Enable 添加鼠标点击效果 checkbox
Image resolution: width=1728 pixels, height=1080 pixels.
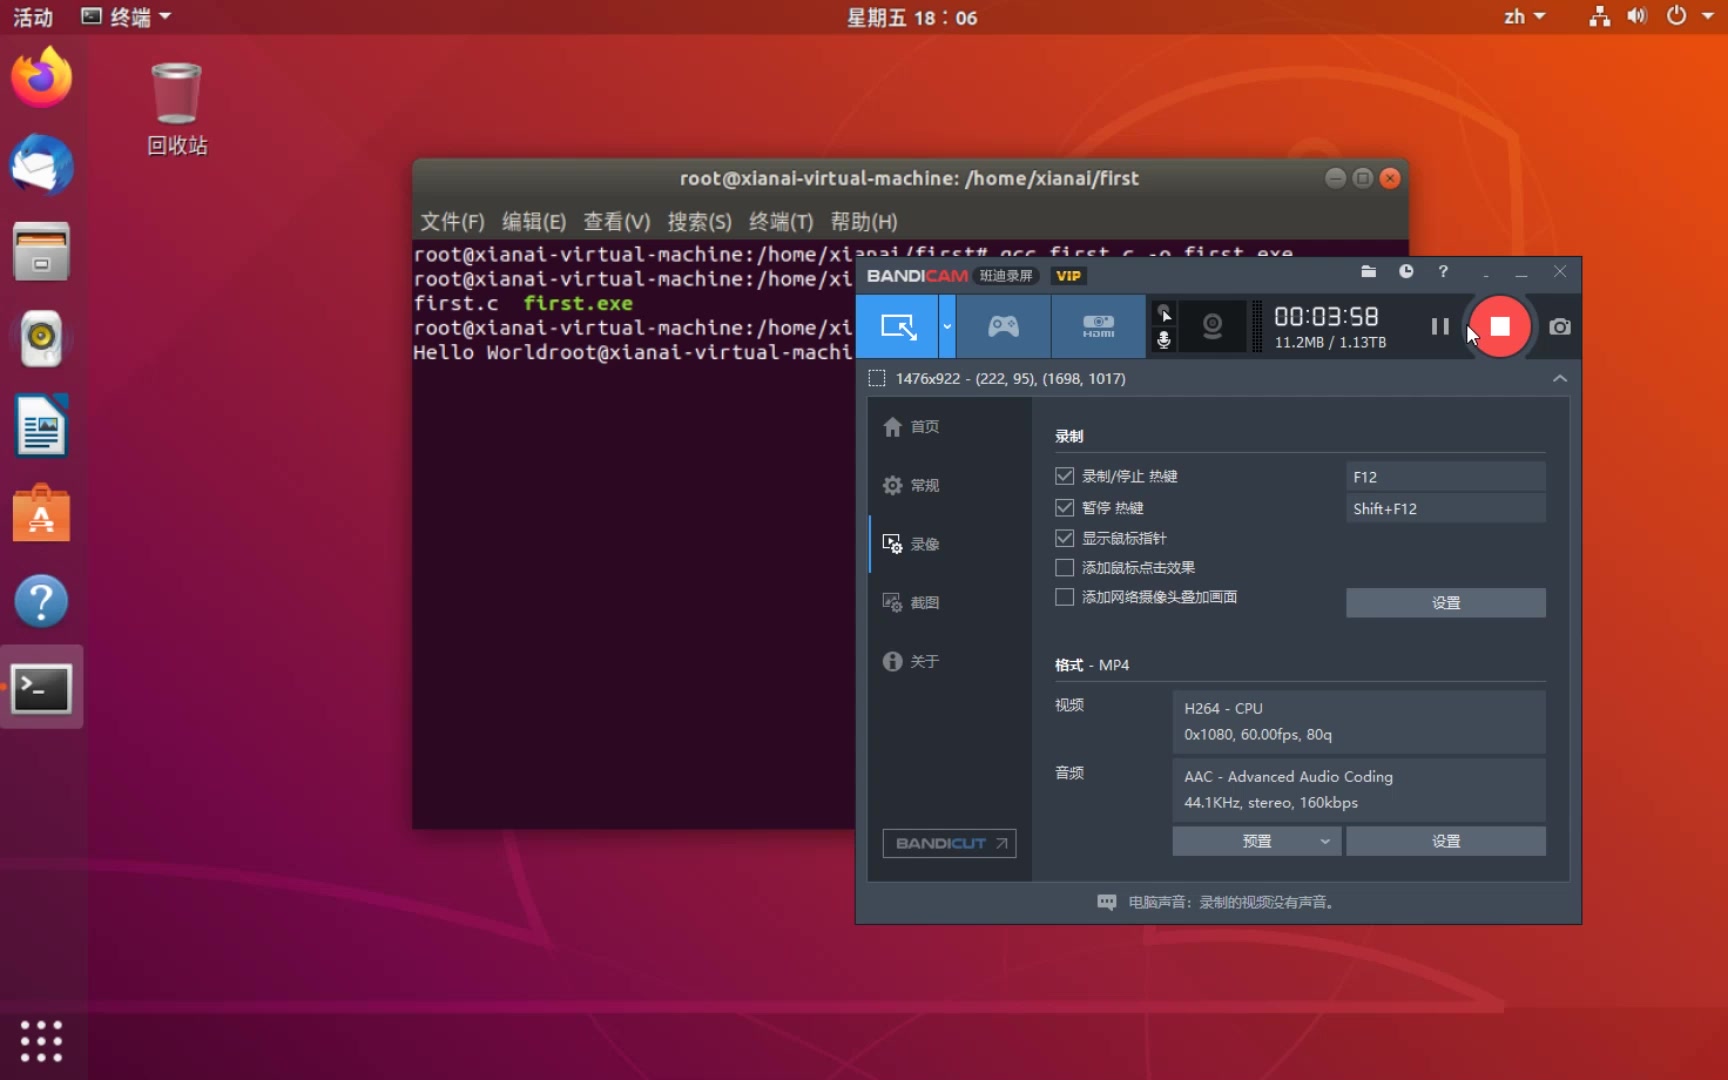[x=1064, y=567]
